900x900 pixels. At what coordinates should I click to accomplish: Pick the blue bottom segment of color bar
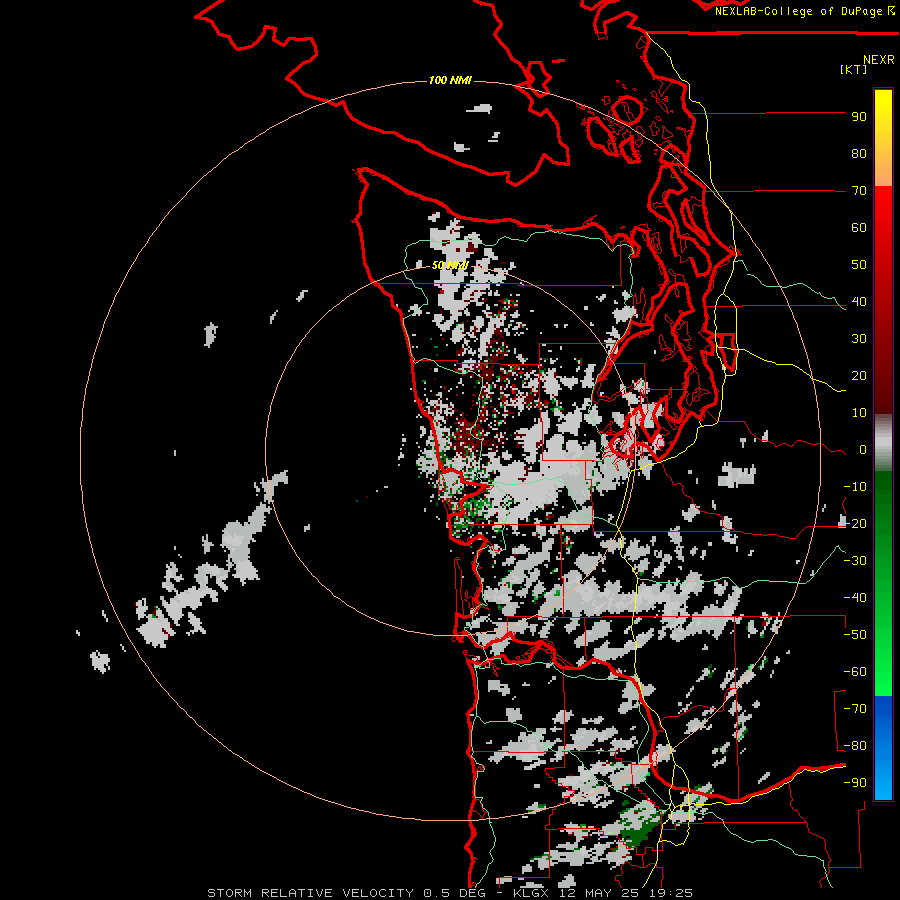[x=883, y=747]
